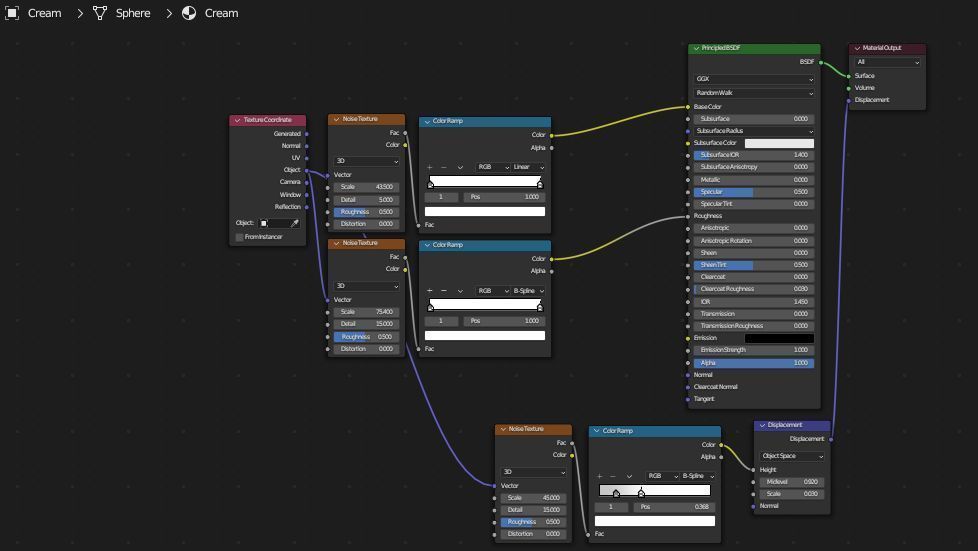Click the Pos 0.368 field
Image resolution: width=978 pixels, height=551 pixels.
click(674, 507)
